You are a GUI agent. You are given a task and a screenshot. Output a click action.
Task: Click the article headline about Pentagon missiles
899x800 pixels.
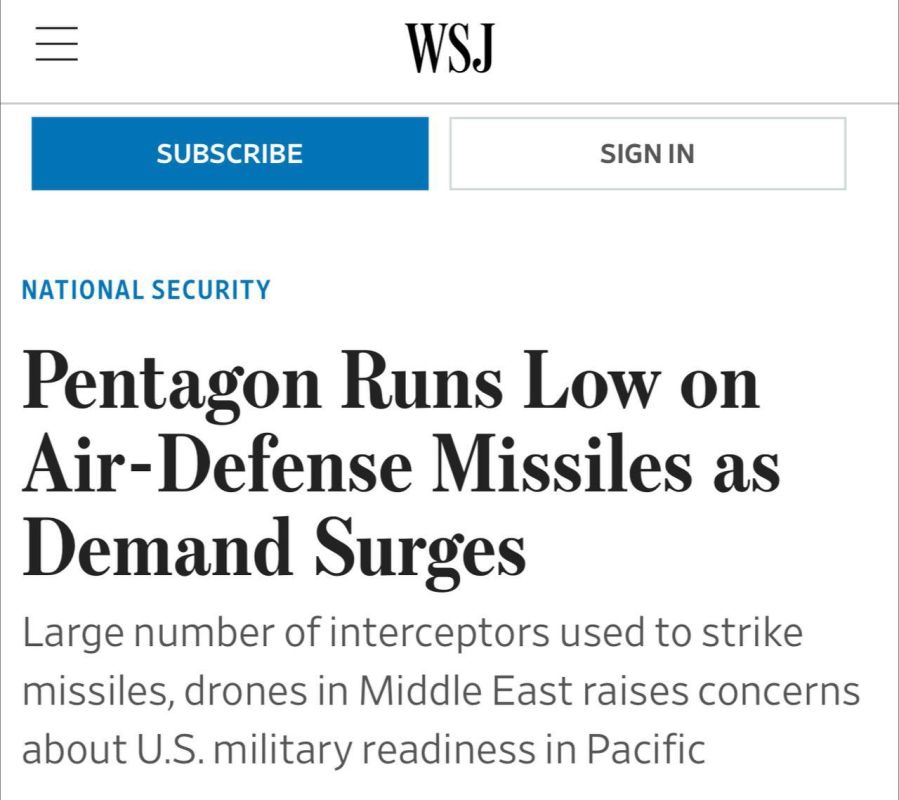[400, 466]
